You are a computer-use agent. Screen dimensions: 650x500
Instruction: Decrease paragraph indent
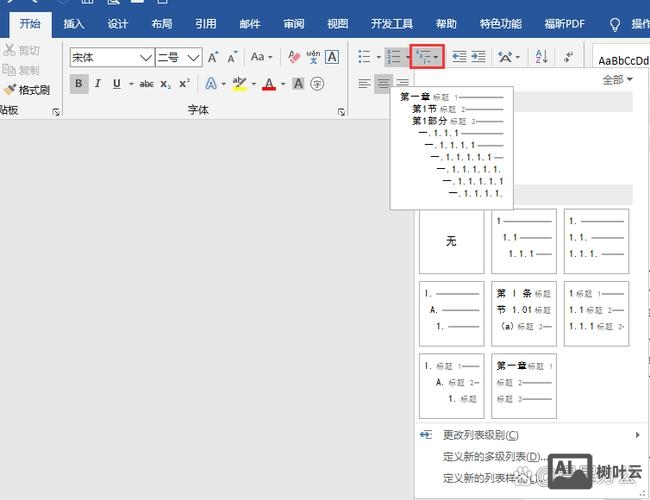[x=459, y=57]
